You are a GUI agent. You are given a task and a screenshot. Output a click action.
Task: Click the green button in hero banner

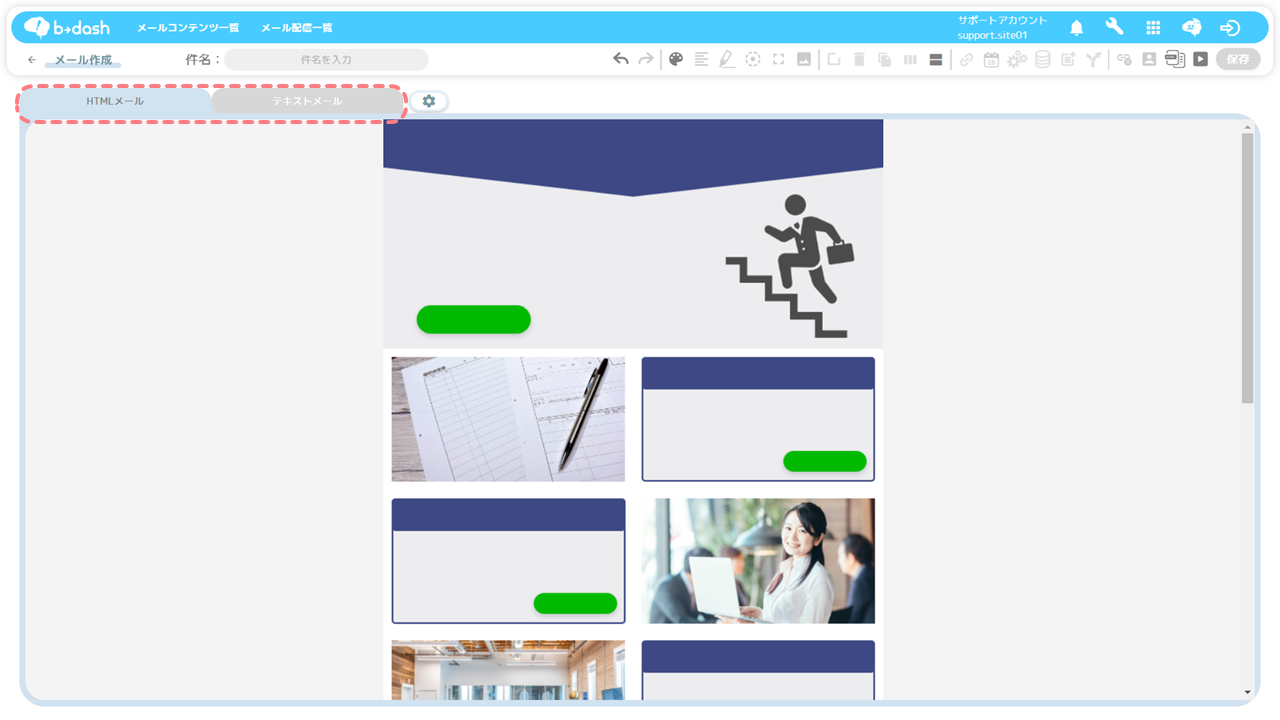click(473, 319)
